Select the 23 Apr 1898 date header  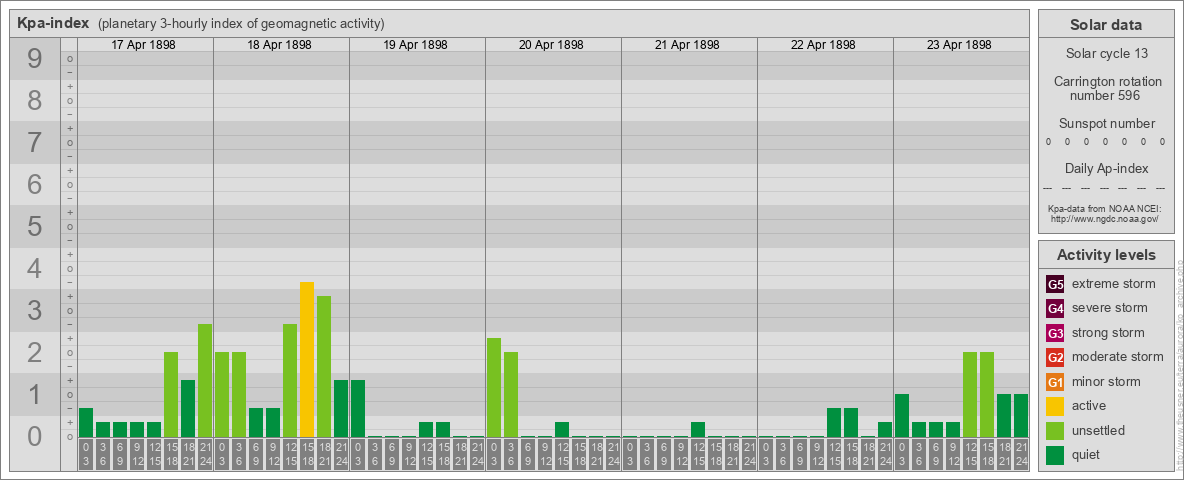pos(959,45)
